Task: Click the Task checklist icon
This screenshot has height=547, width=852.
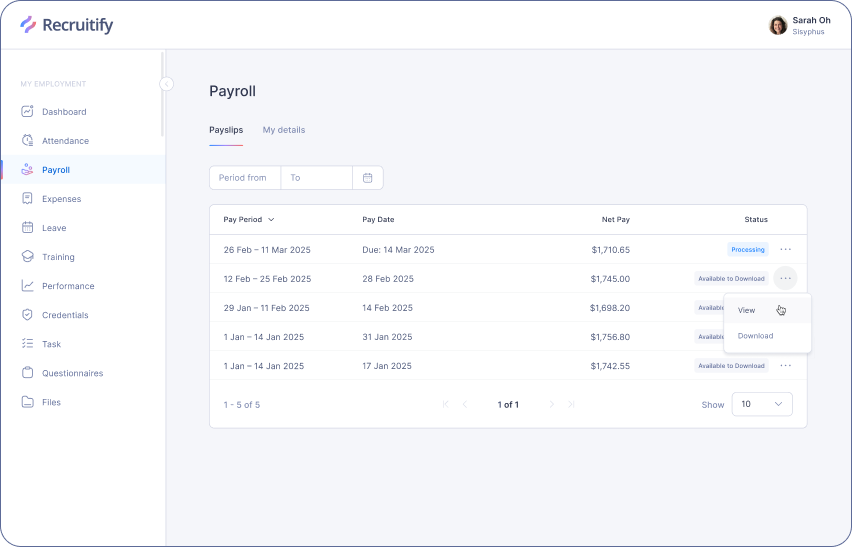Action: (x=27, y=344)
